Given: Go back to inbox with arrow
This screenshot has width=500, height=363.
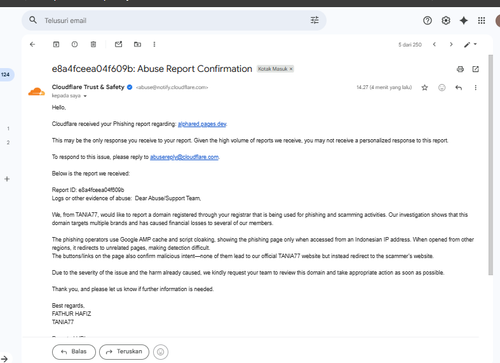Looking at the screenshot, I should (32, 44).
